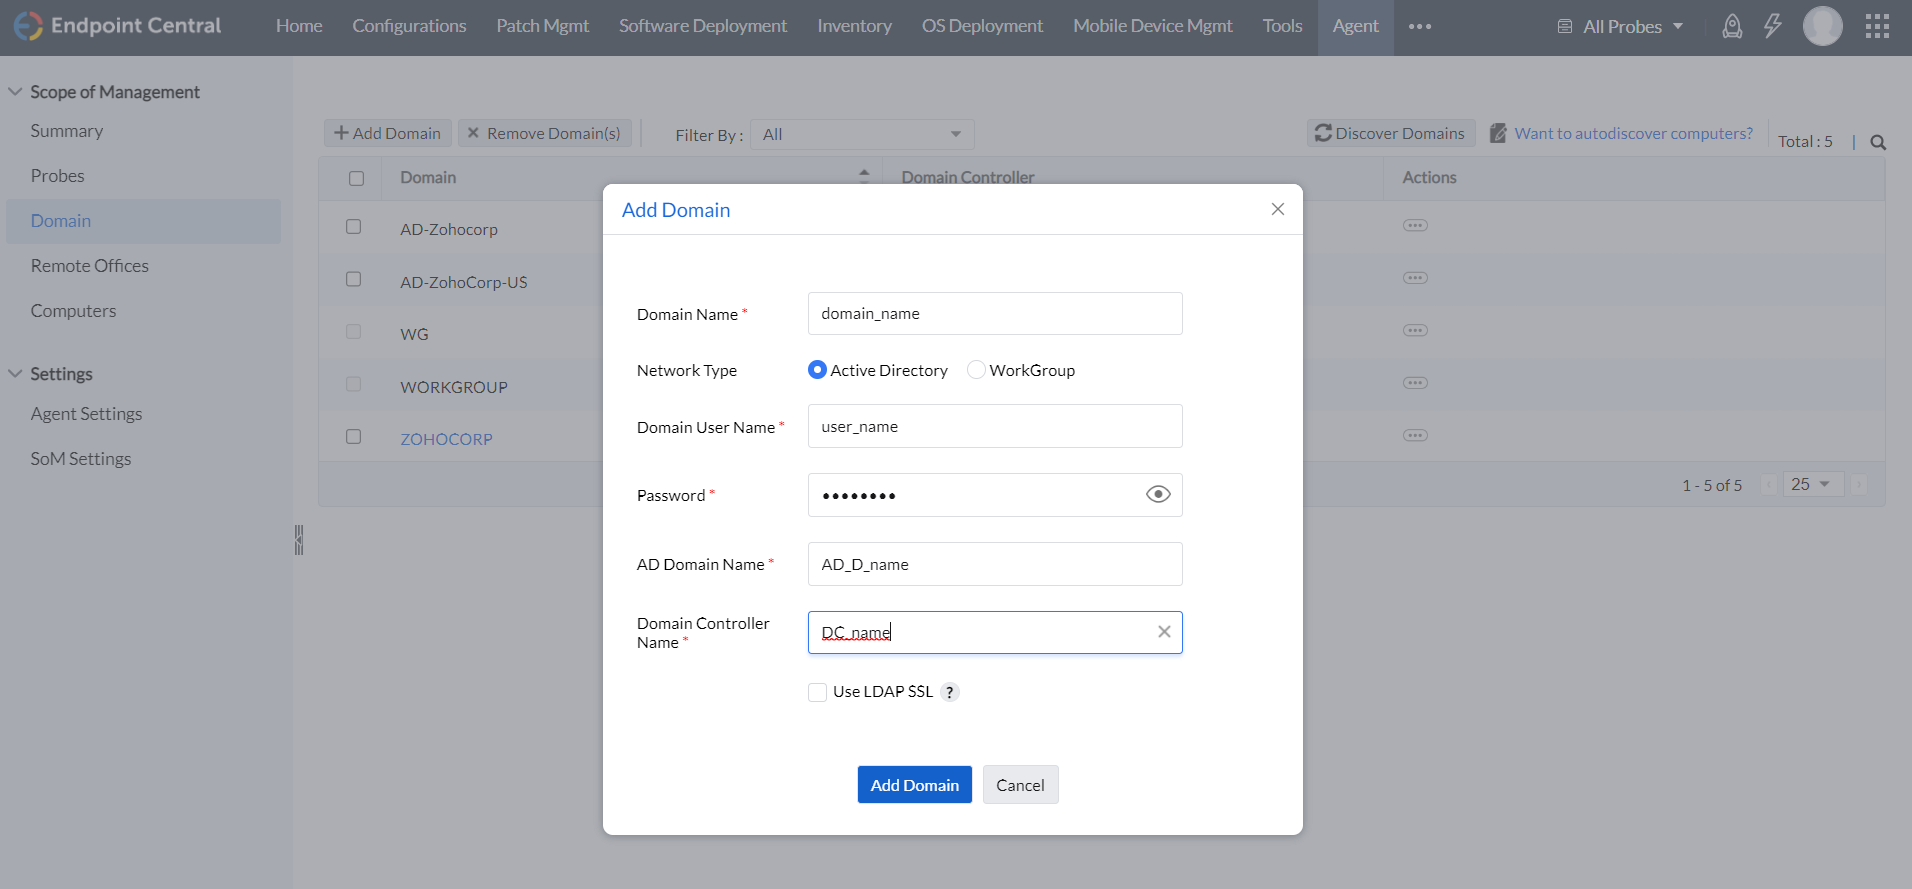Click the lightning bolt quick actions icon
The image size is (1912, 889).
coord(1773,27)
